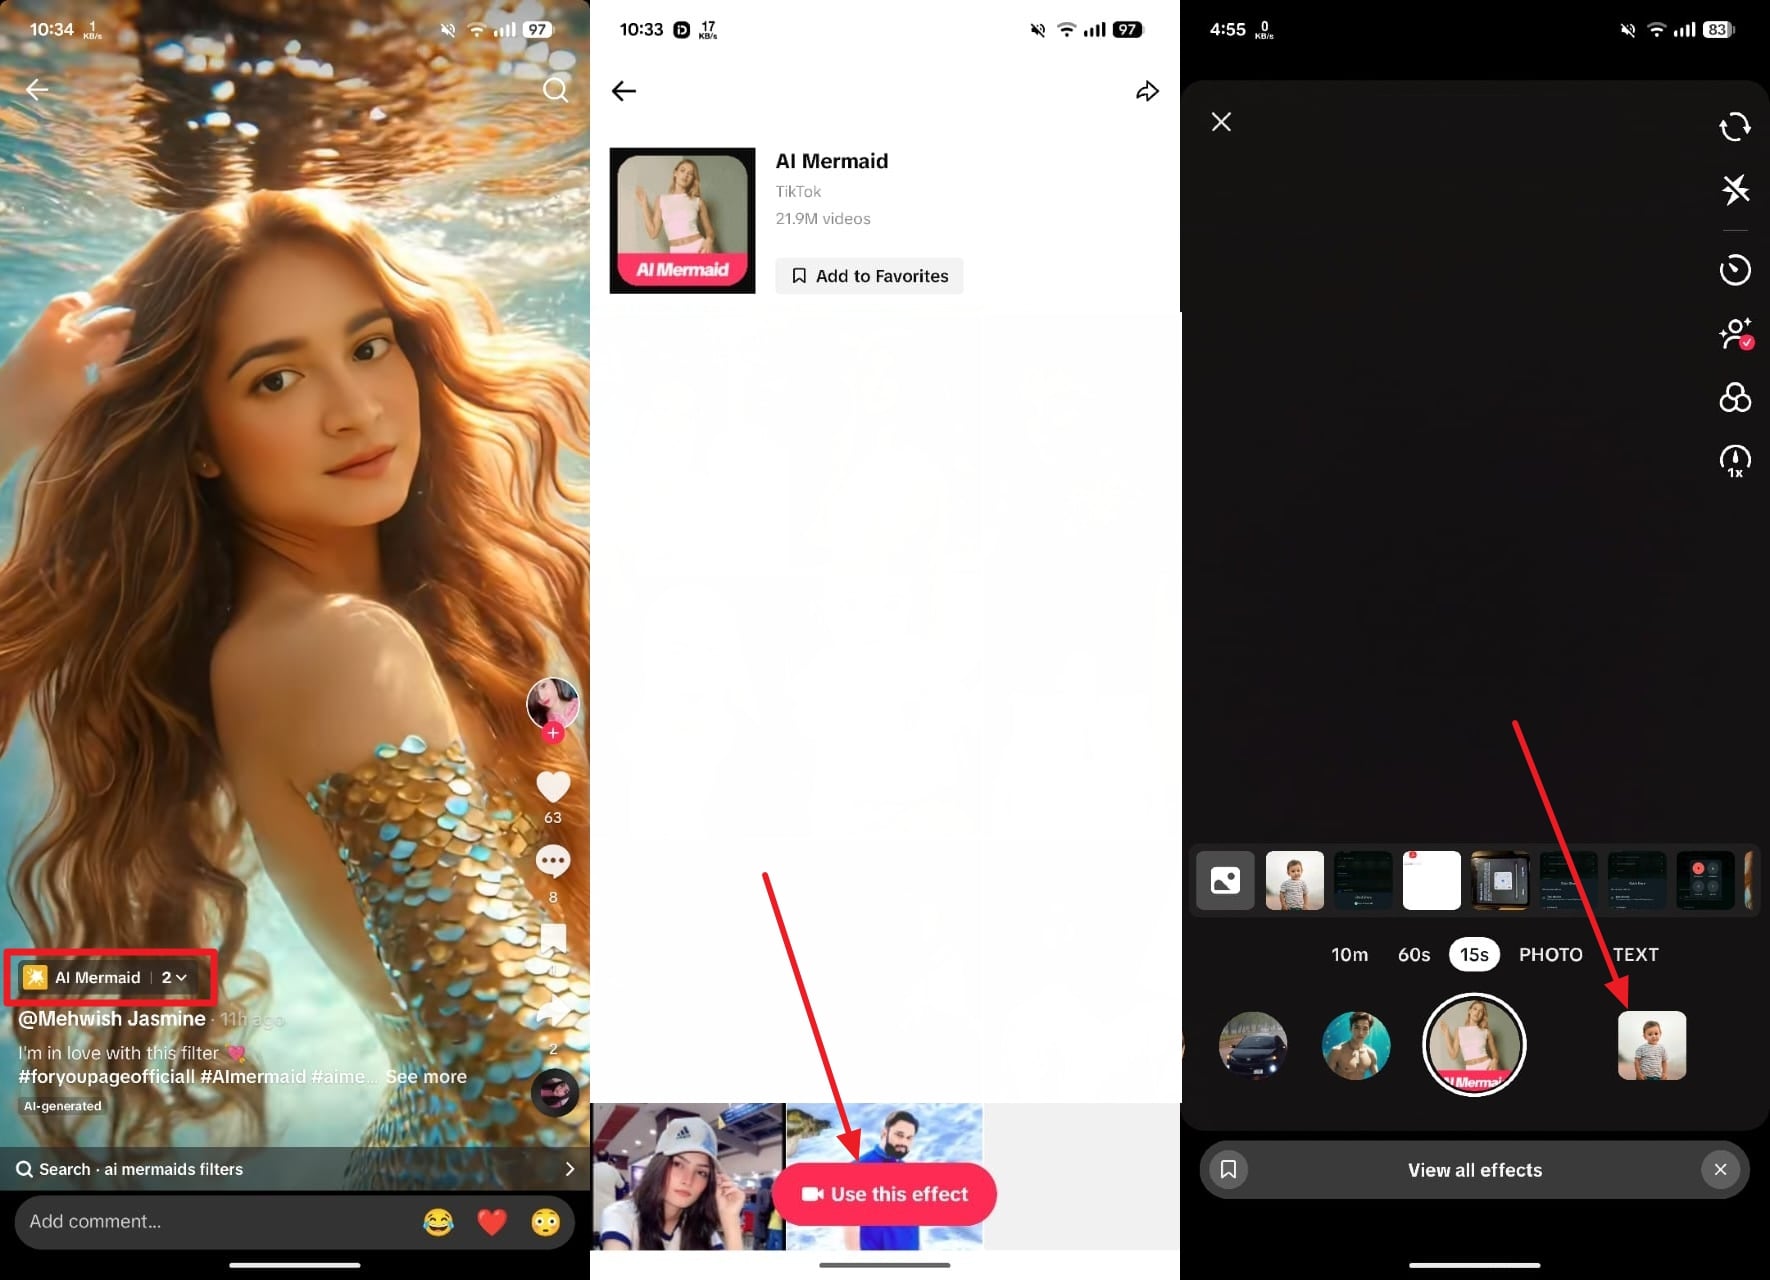The height and width of the screenshot is (1280, 1770).
Task: Open creator profile avatar on video
Action: [553, 703]
